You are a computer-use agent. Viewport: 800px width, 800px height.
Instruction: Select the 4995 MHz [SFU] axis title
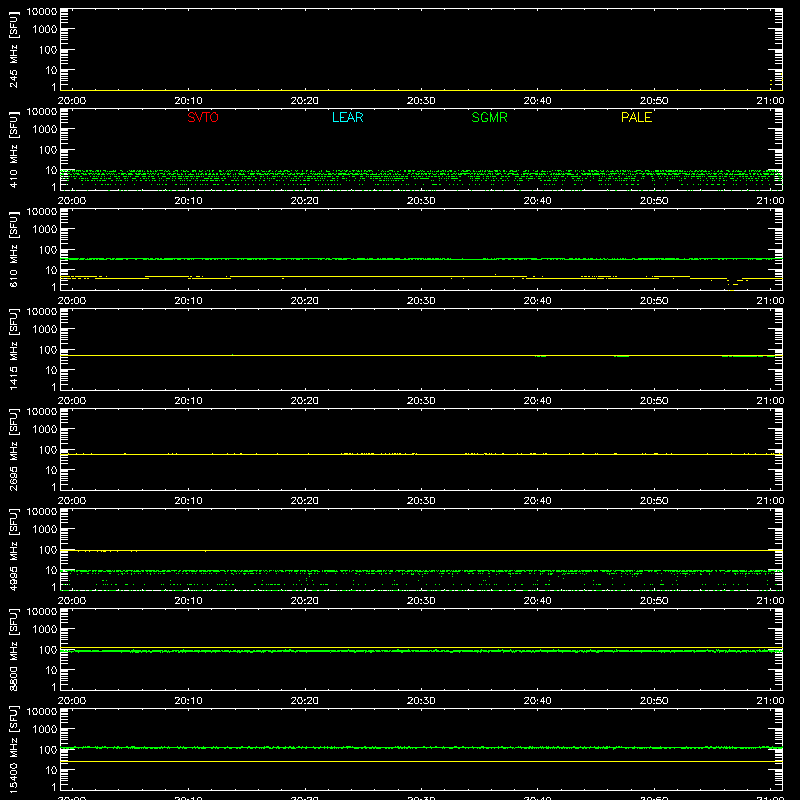point(13,549)
